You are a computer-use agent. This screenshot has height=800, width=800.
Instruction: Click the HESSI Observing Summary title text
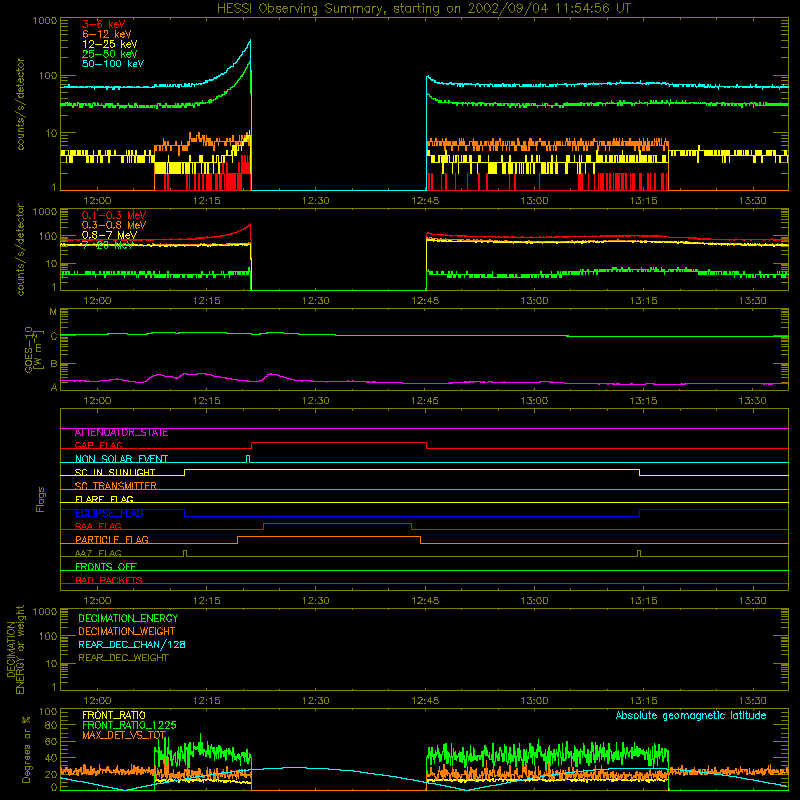click(423, 9)
